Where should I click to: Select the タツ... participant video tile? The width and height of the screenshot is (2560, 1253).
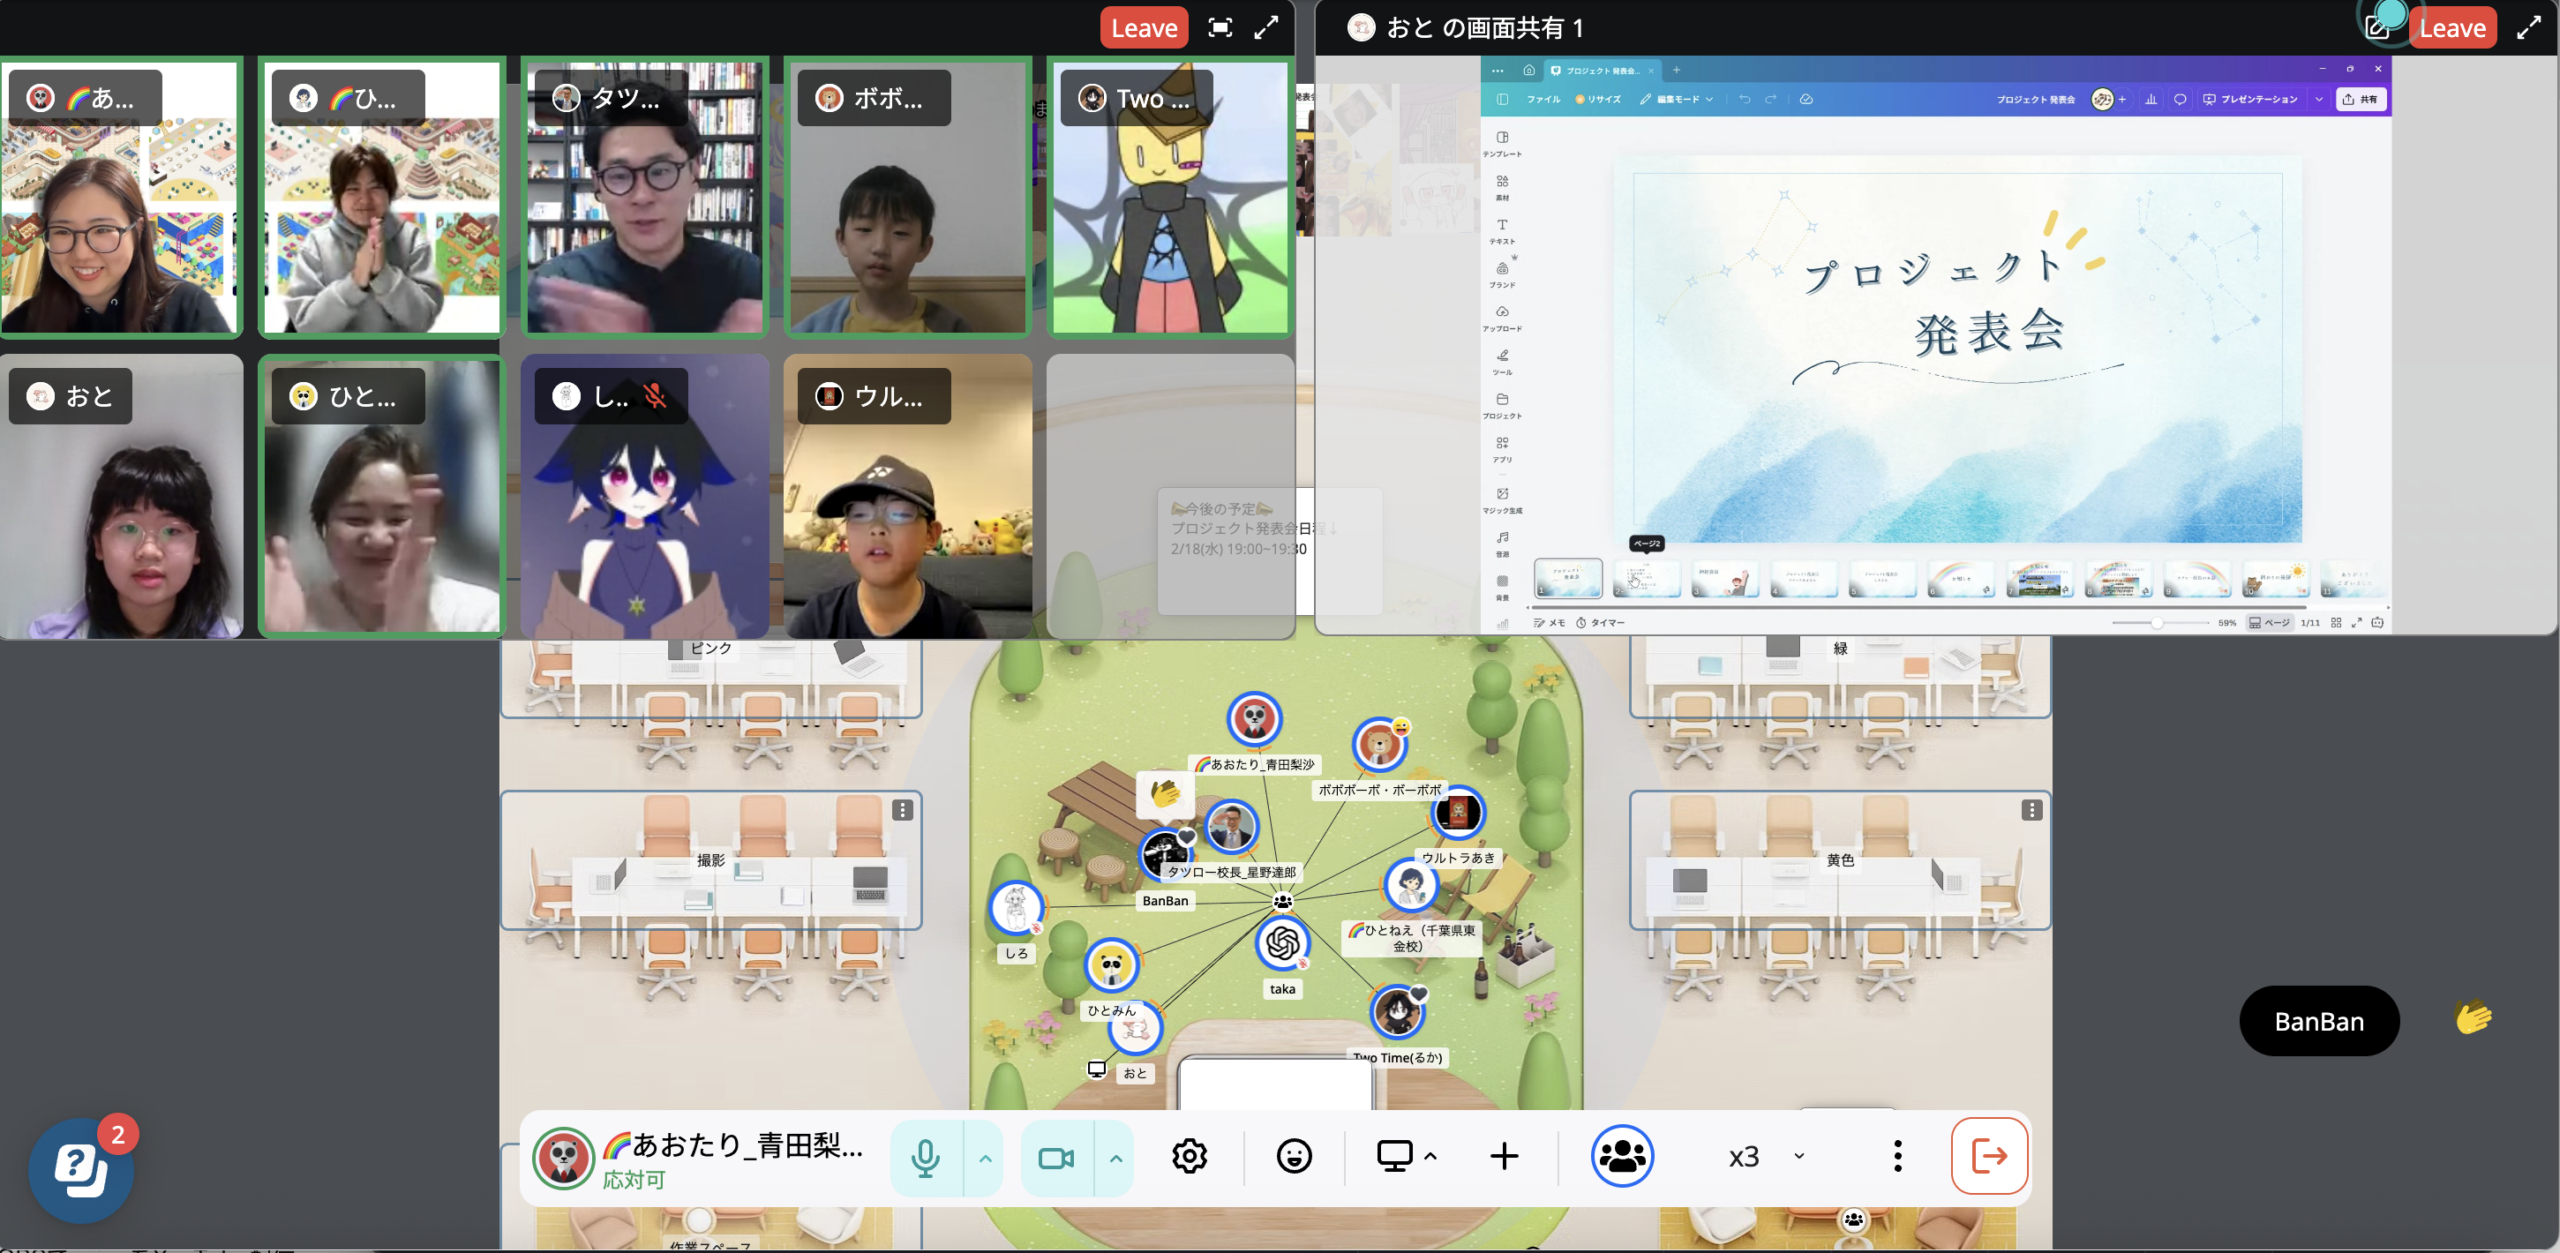tap(645, 198)
